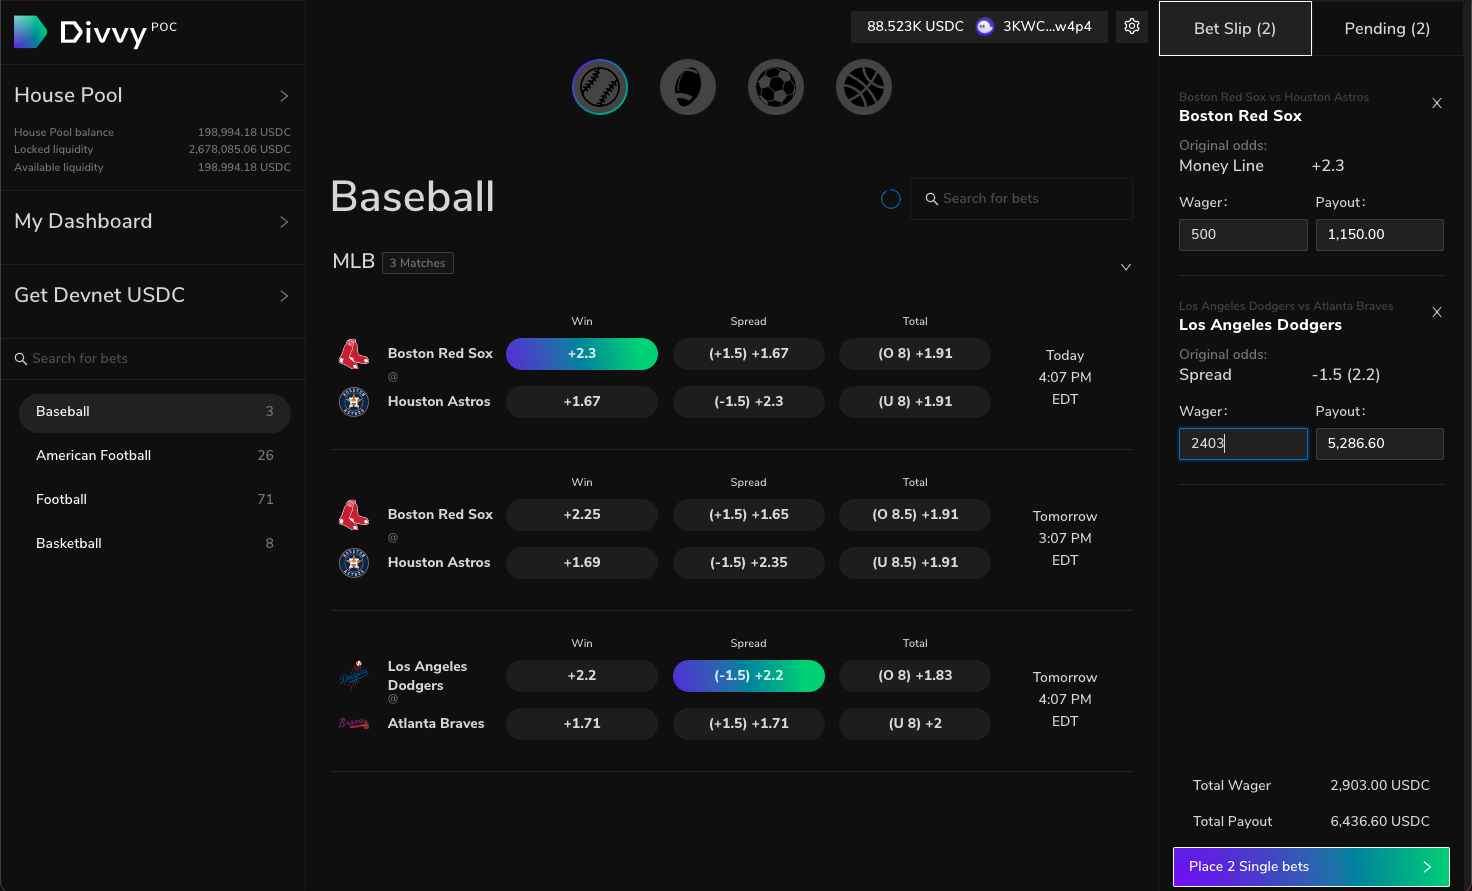
Task: Toggle (U 8) +1.91 total bet today
Action: point(915,402)
